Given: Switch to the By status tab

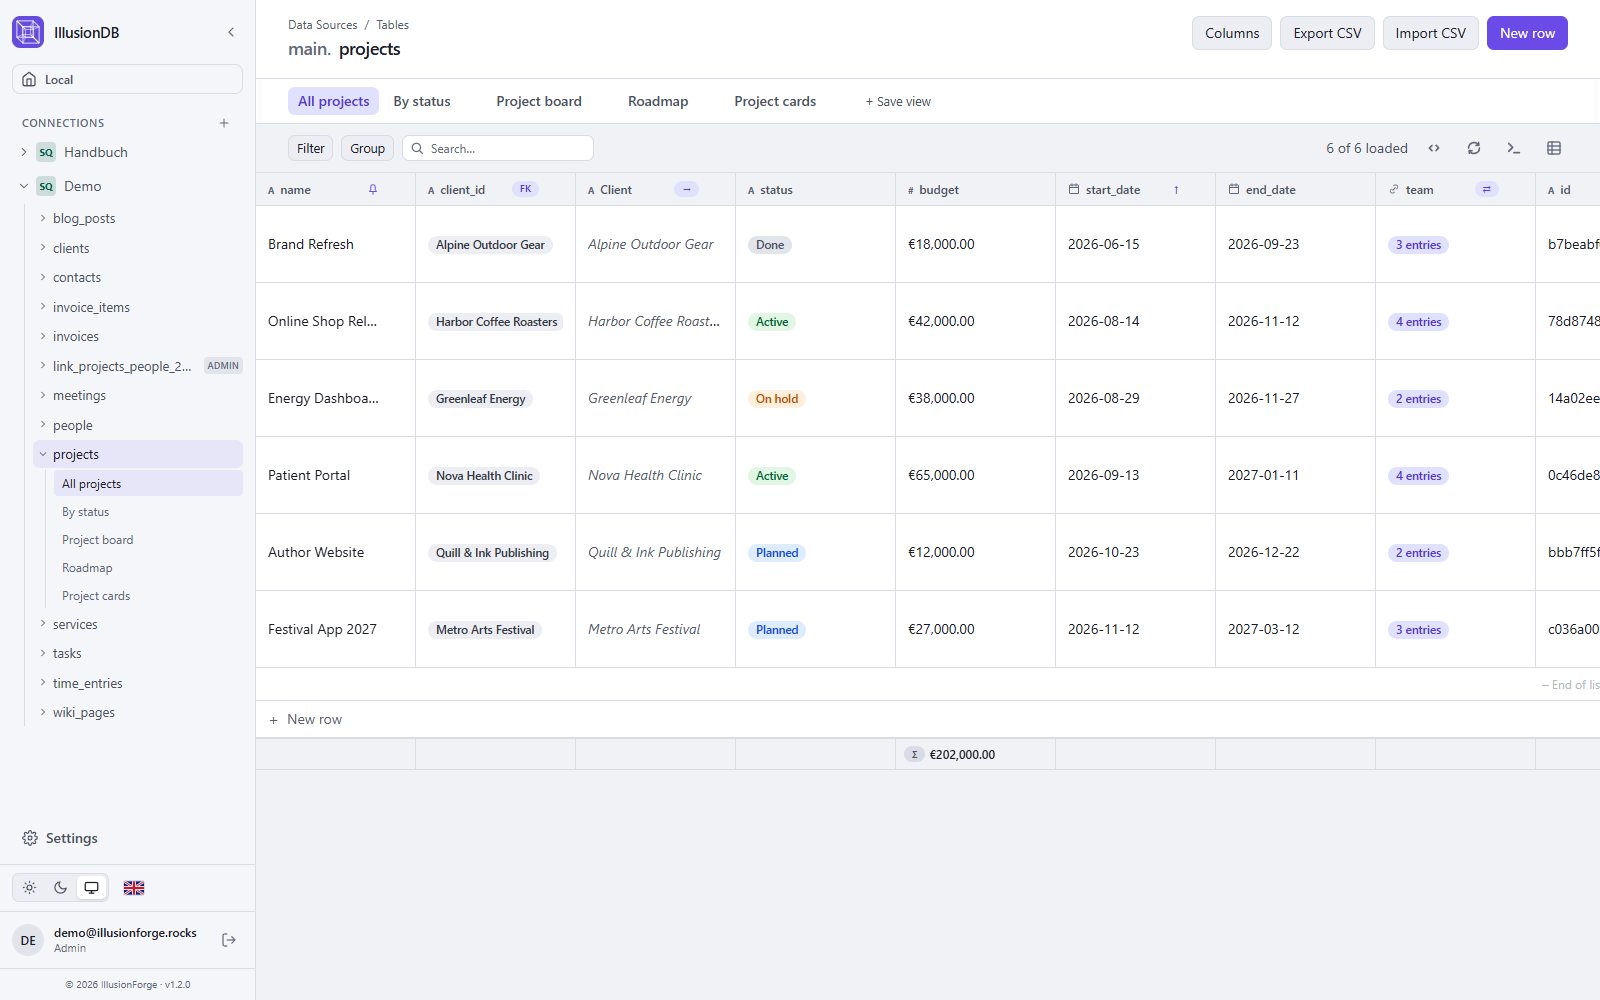Looking at the screenshot, I should pos(422,101).
